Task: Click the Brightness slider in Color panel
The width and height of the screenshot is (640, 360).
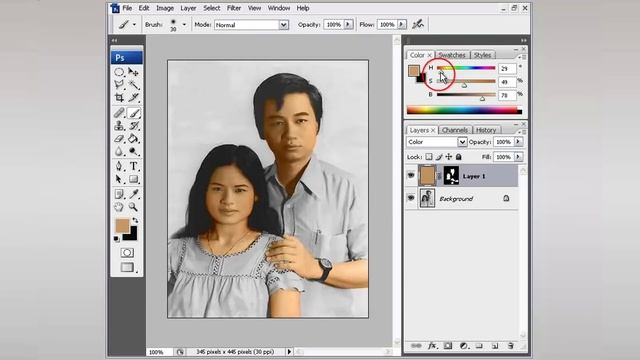Action: (x=466, y=96)
